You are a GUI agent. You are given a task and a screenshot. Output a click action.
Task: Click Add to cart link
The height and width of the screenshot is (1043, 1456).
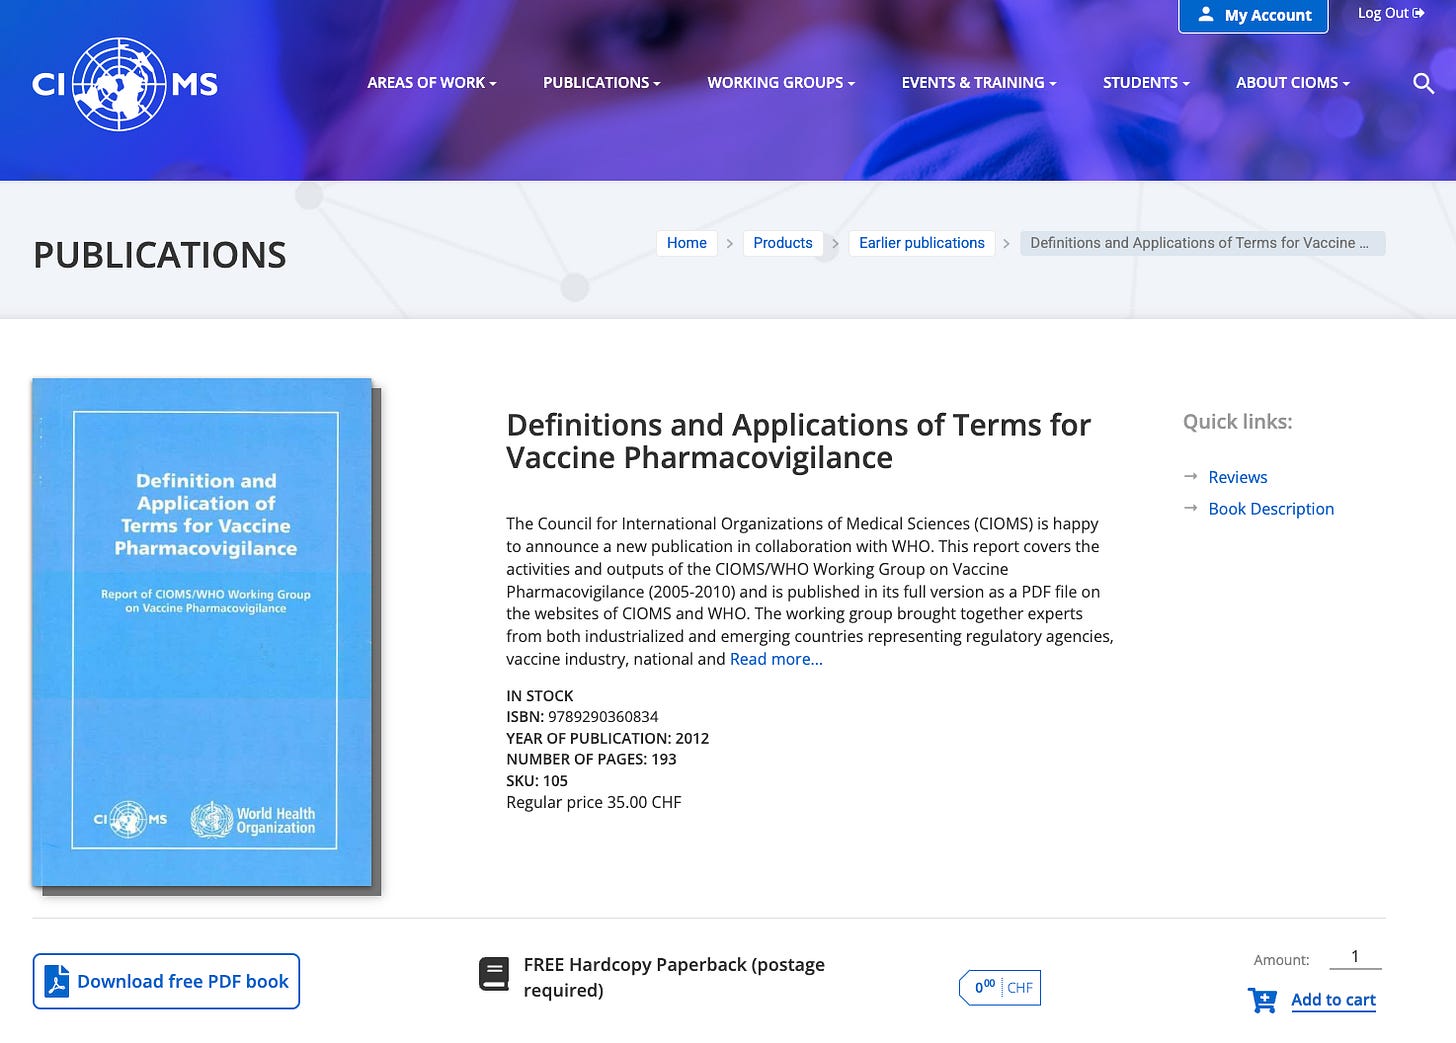1333,1000
